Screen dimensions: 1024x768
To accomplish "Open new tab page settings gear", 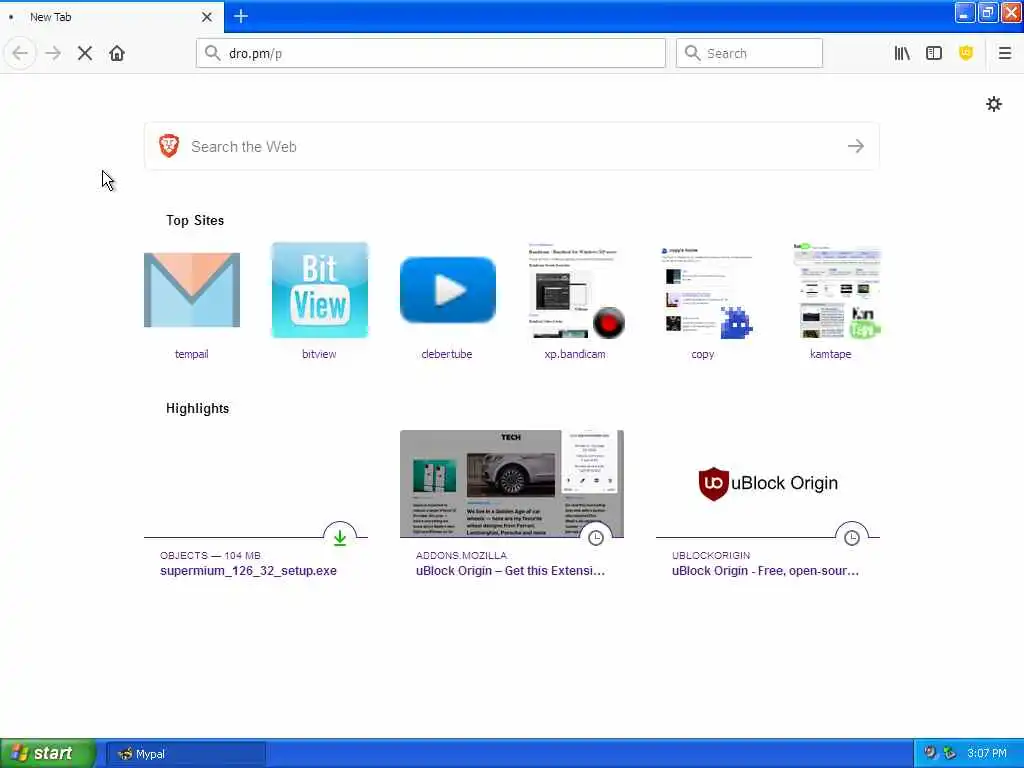I will tap(993, 104).
